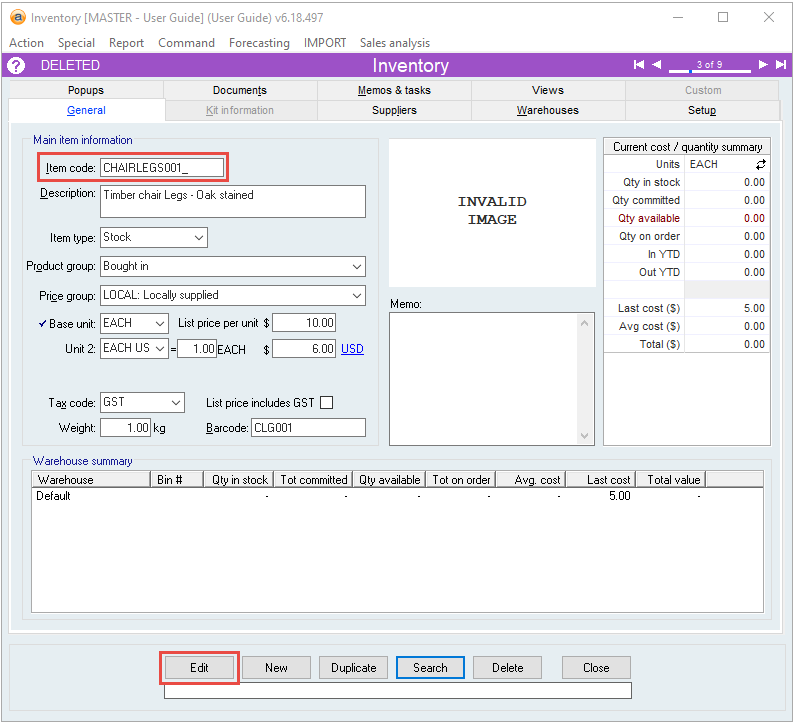Click the Duplicate button

pos(353,668)
